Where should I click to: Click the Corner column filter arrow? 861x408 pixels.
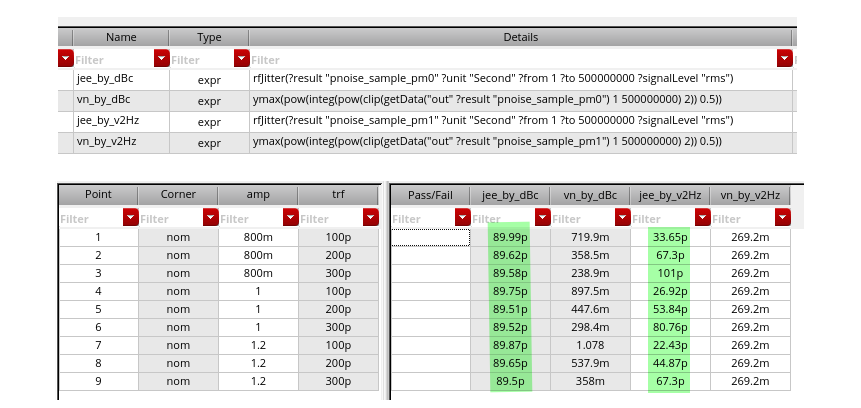[x=210, y=217]
